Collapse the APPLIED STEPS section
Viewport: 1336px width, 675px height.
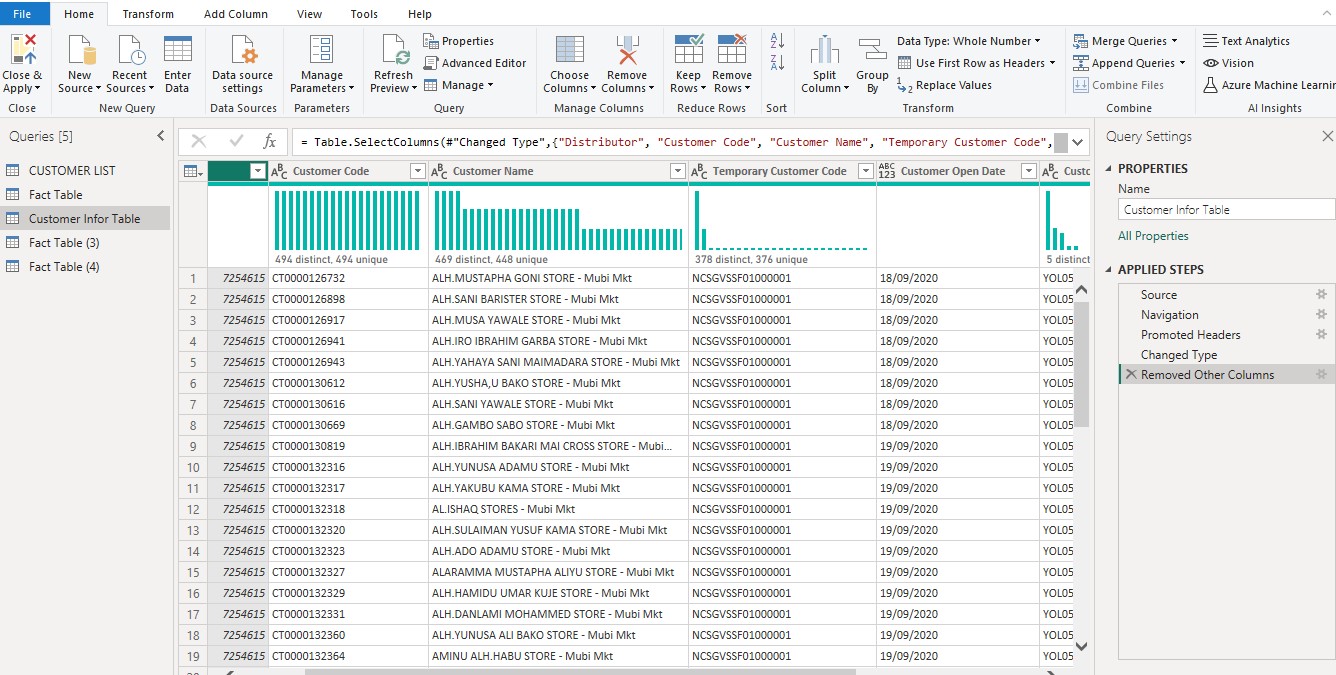click(1108, 270)
